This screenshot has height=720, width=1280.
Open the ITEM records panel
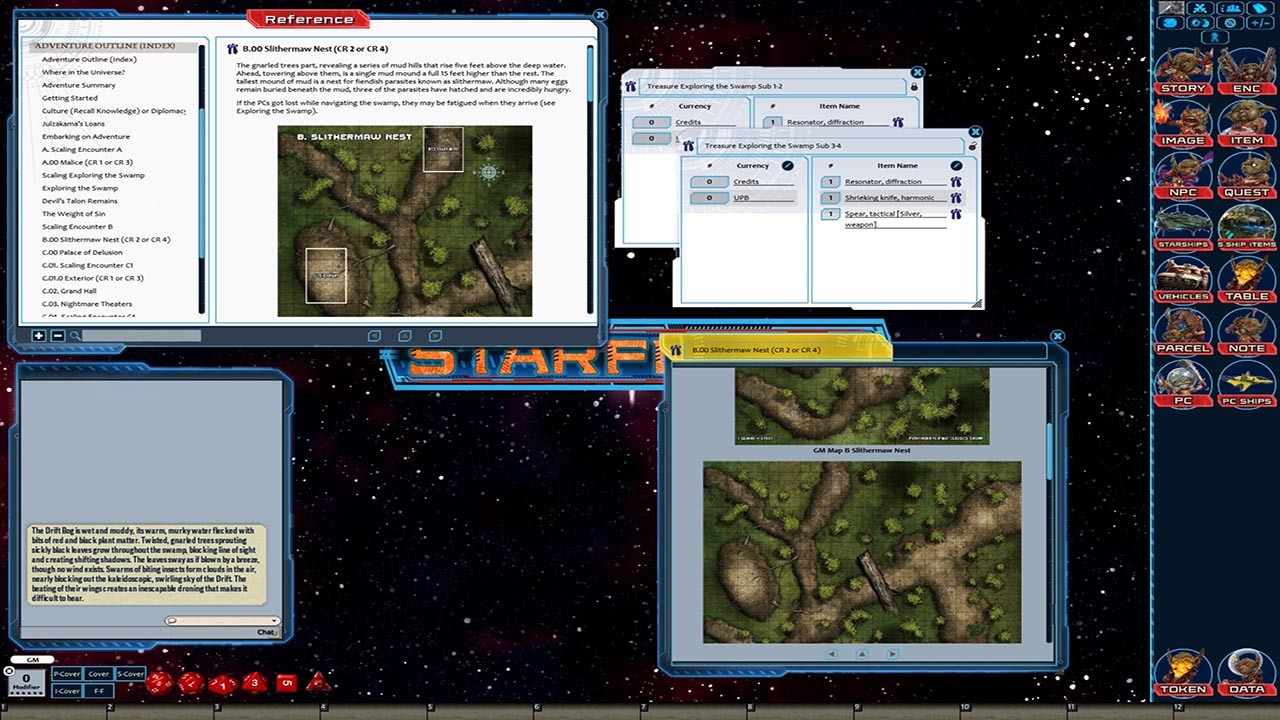pos(1246,140)
